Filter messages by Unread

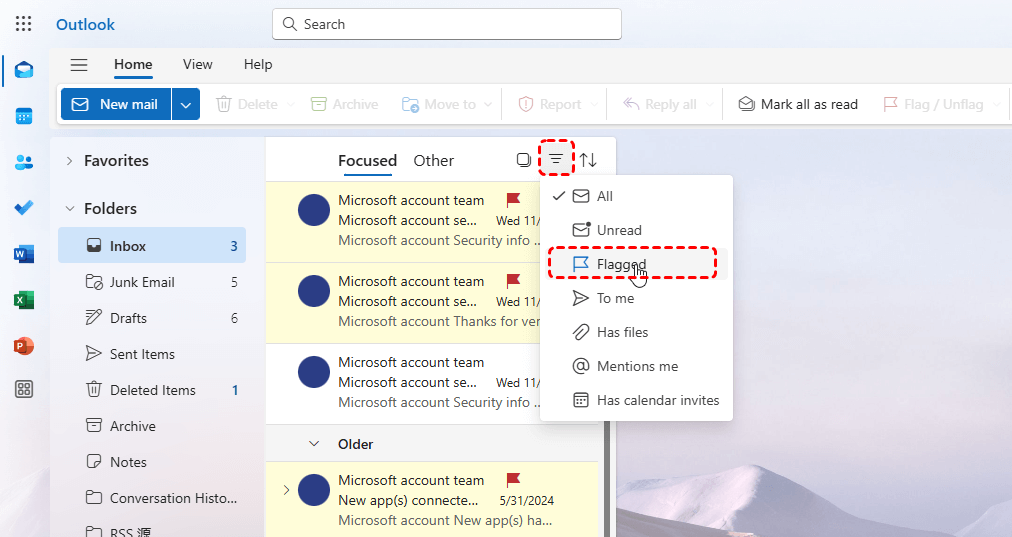pos(636,230)
